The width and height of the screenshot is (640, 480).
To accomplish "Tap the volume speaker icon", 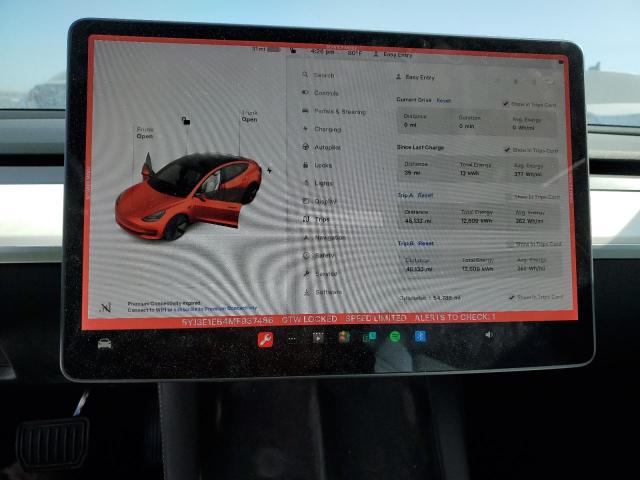I will pos(489,335).
